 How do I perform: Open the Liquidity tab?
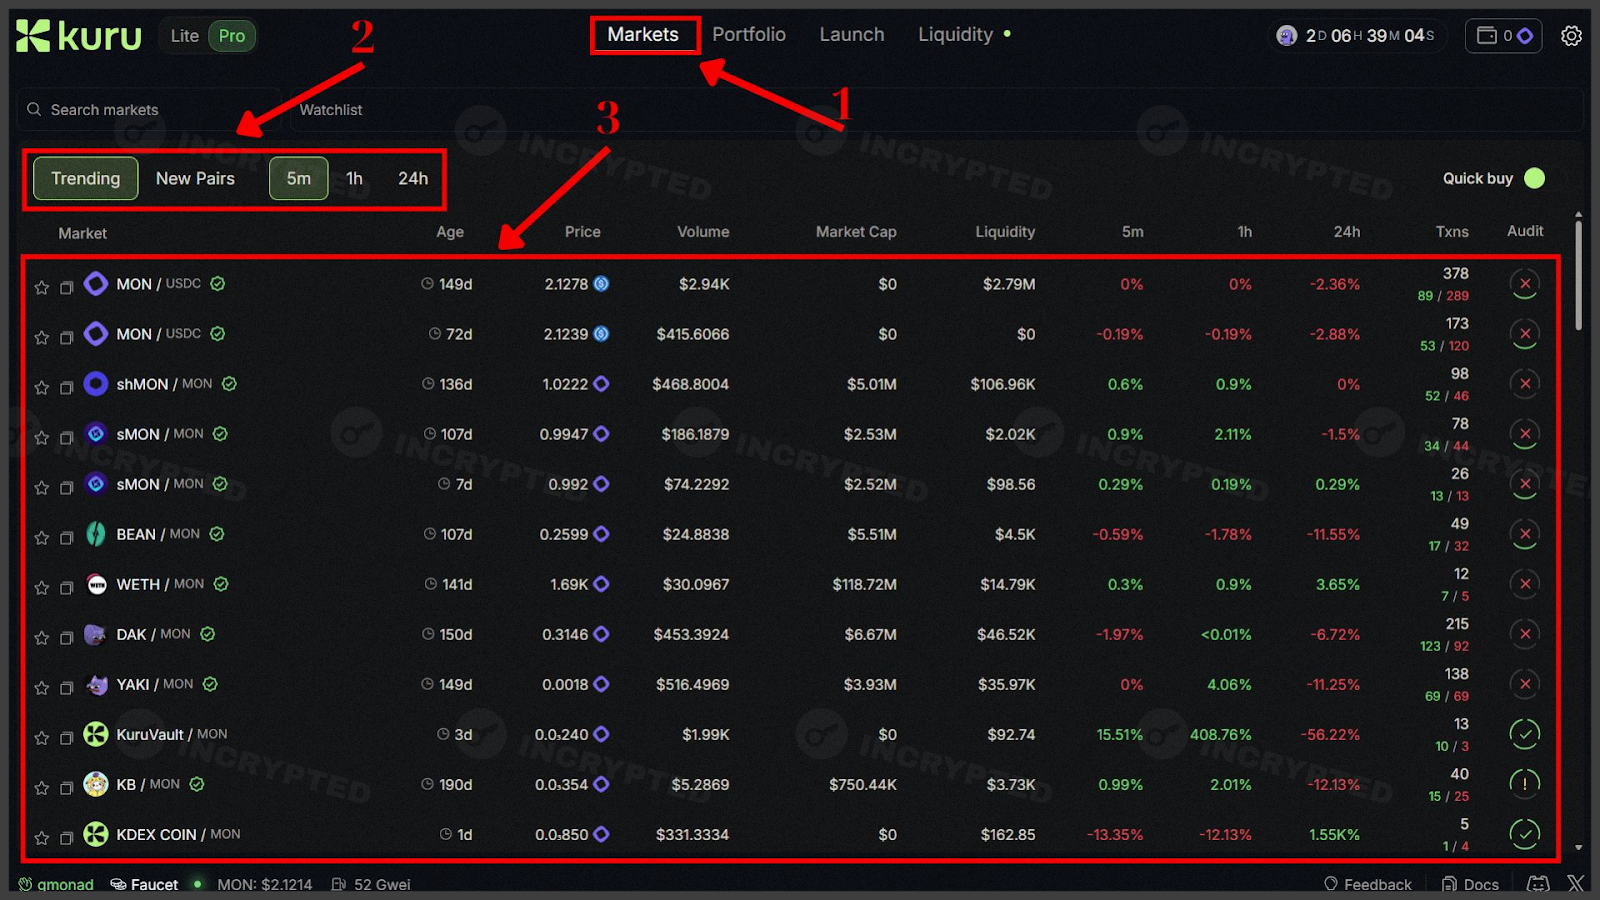click(x=956, y=35)
